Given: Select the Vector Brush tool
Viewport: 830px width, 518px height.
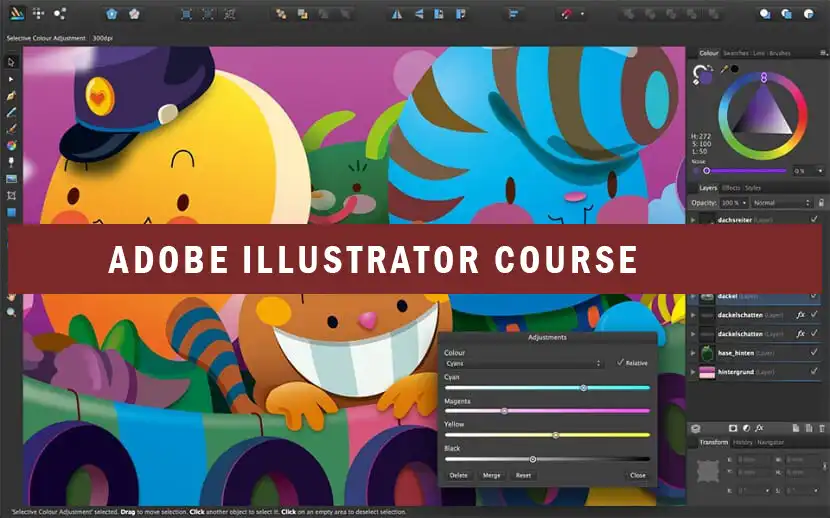Looking at the screenshot, I should pos(11,129).
